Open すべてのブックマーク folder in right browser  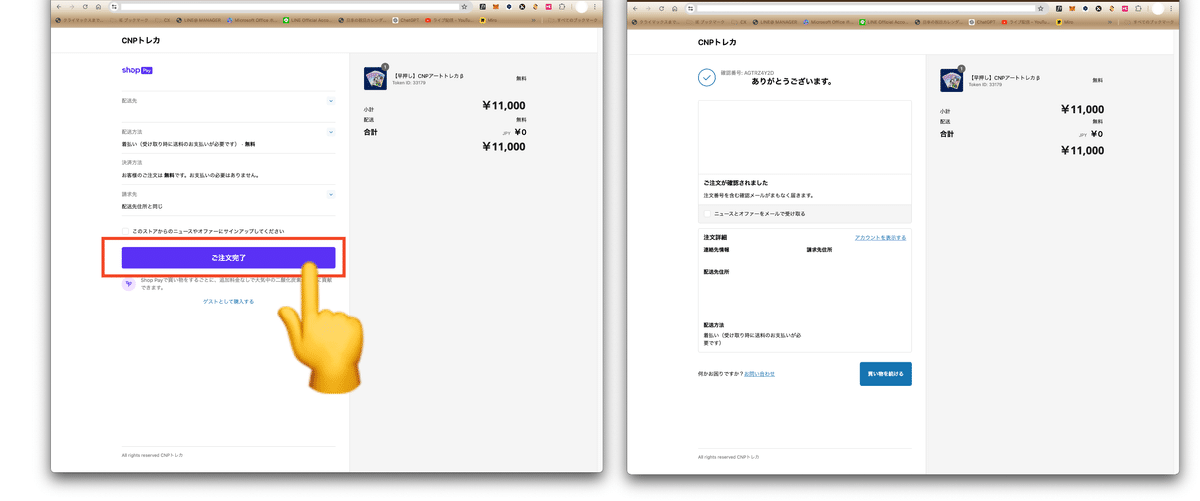(1148, 21)
